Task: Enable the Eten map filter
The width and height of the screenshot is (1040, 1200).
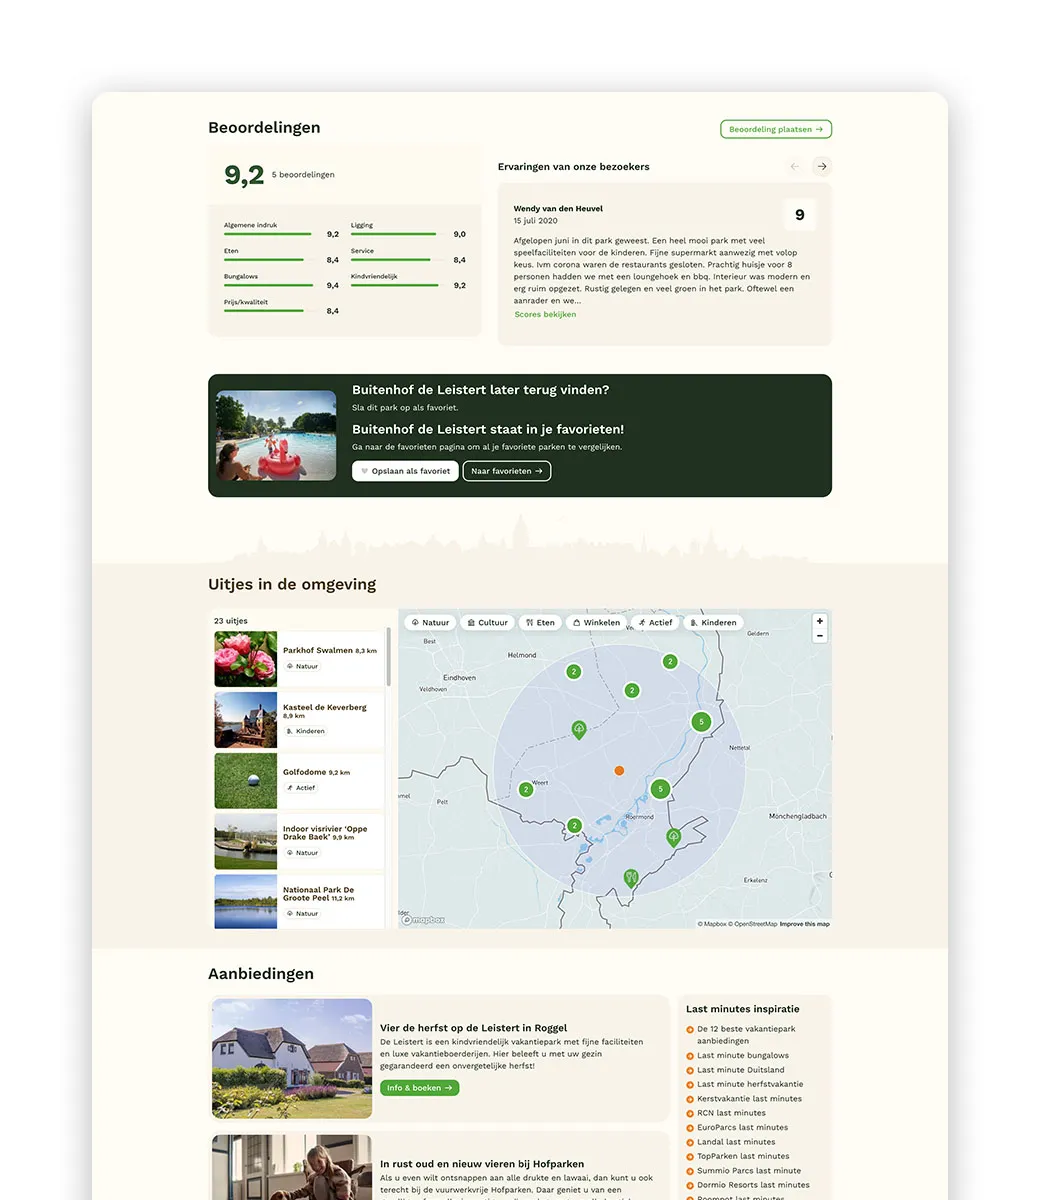Action: [x=540, y=623]
